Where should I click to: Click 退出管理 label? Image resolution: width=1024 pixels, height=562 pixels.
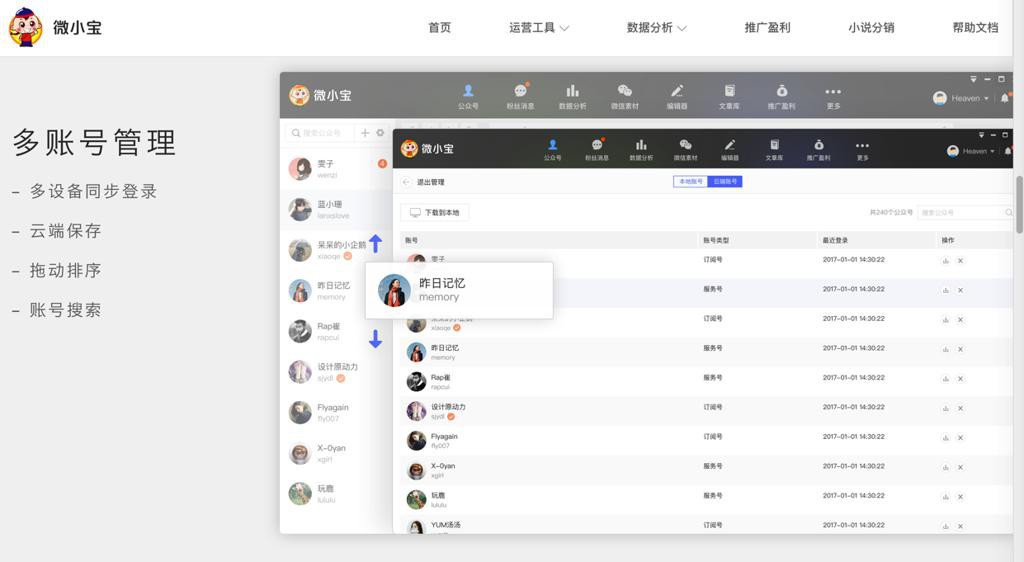pos(430,182)
